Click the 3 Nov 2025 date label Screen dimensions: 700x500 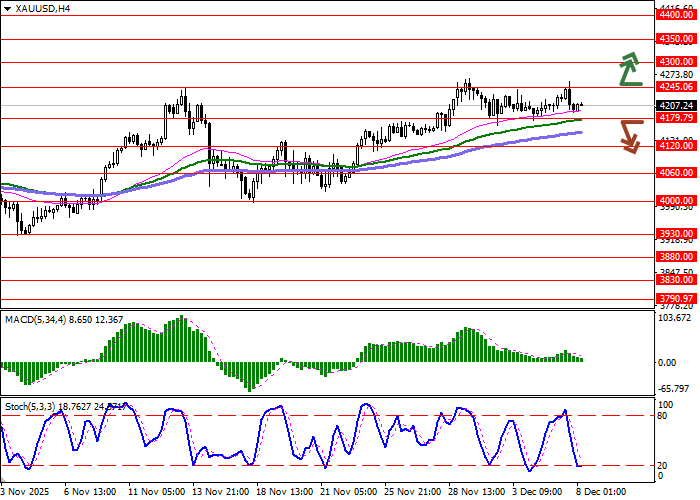pyautogui.click(x=25, y=492)
